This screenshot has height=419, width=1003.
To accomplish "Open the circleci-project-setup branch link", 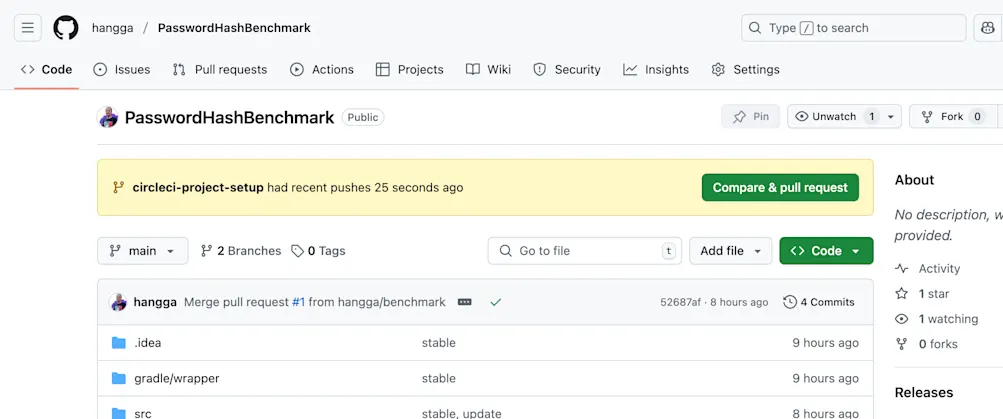I will click(198, 187).
